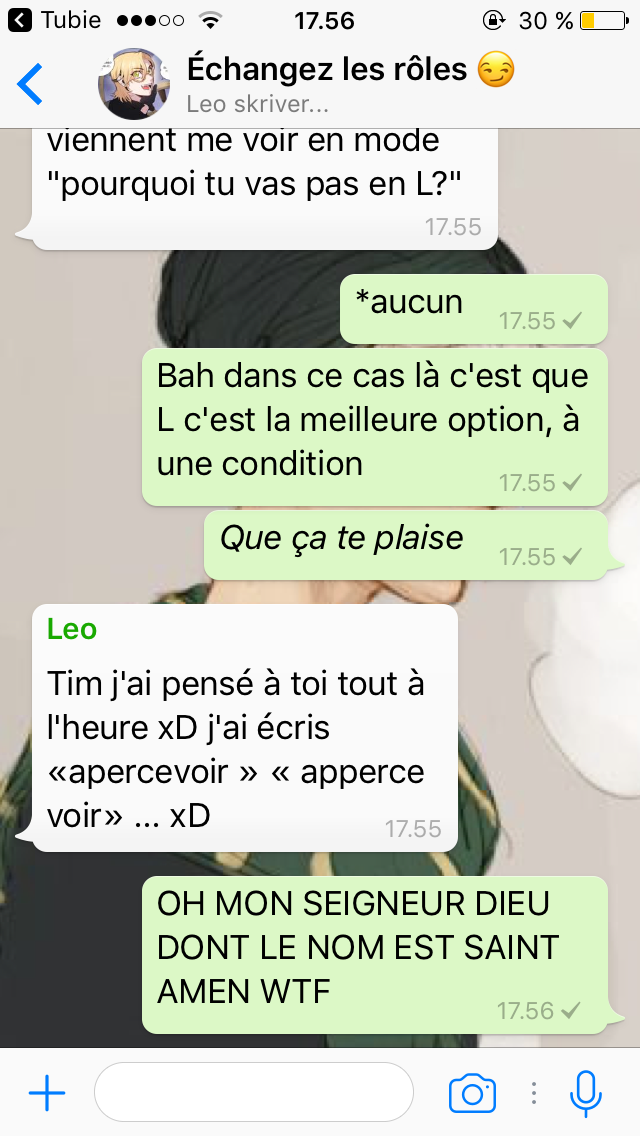Open Échangez les rôles group info
The image size is (640, 1136).
tap(351, 71)
